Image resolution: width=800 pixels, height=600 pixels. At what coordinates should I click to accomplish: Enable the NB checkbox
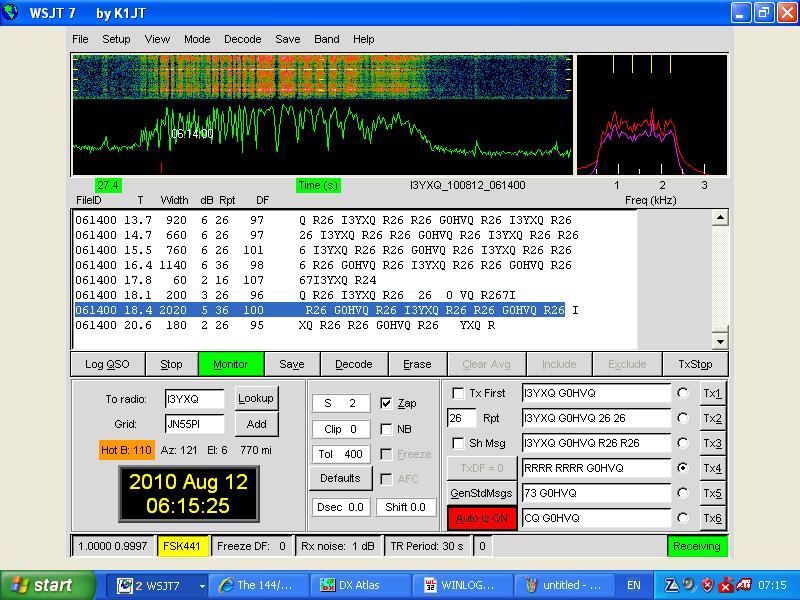(386, 429)
